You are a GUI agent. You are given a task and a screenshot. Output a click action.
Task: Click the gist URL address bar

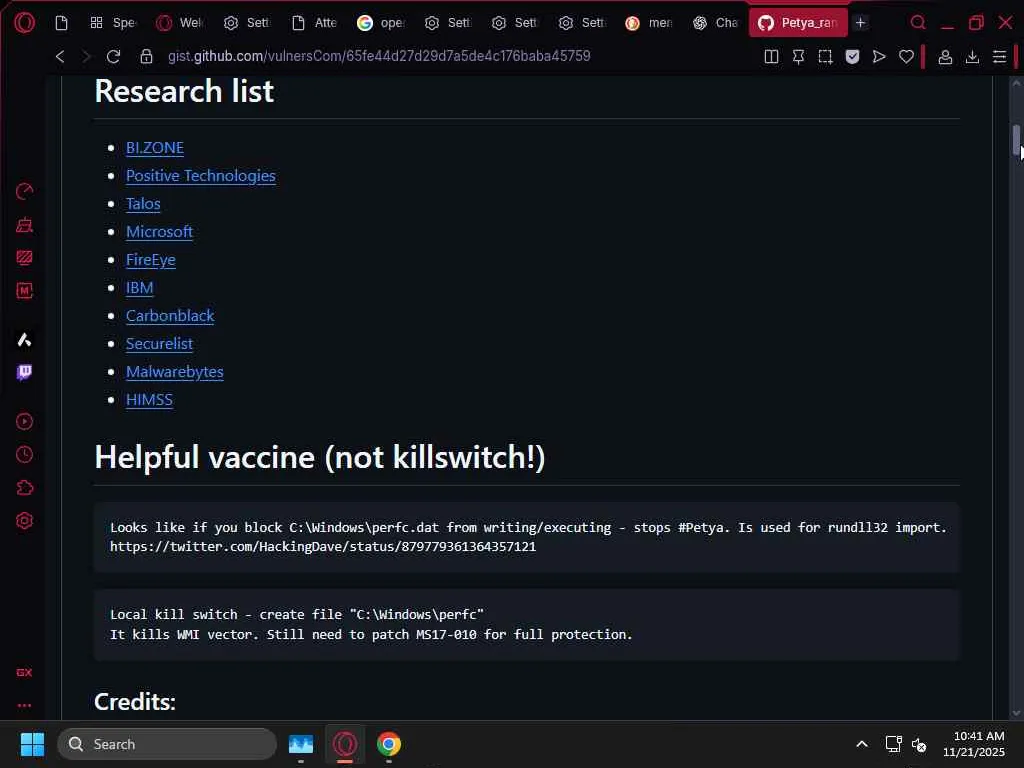pyautogui.click(x=379, y=56)
